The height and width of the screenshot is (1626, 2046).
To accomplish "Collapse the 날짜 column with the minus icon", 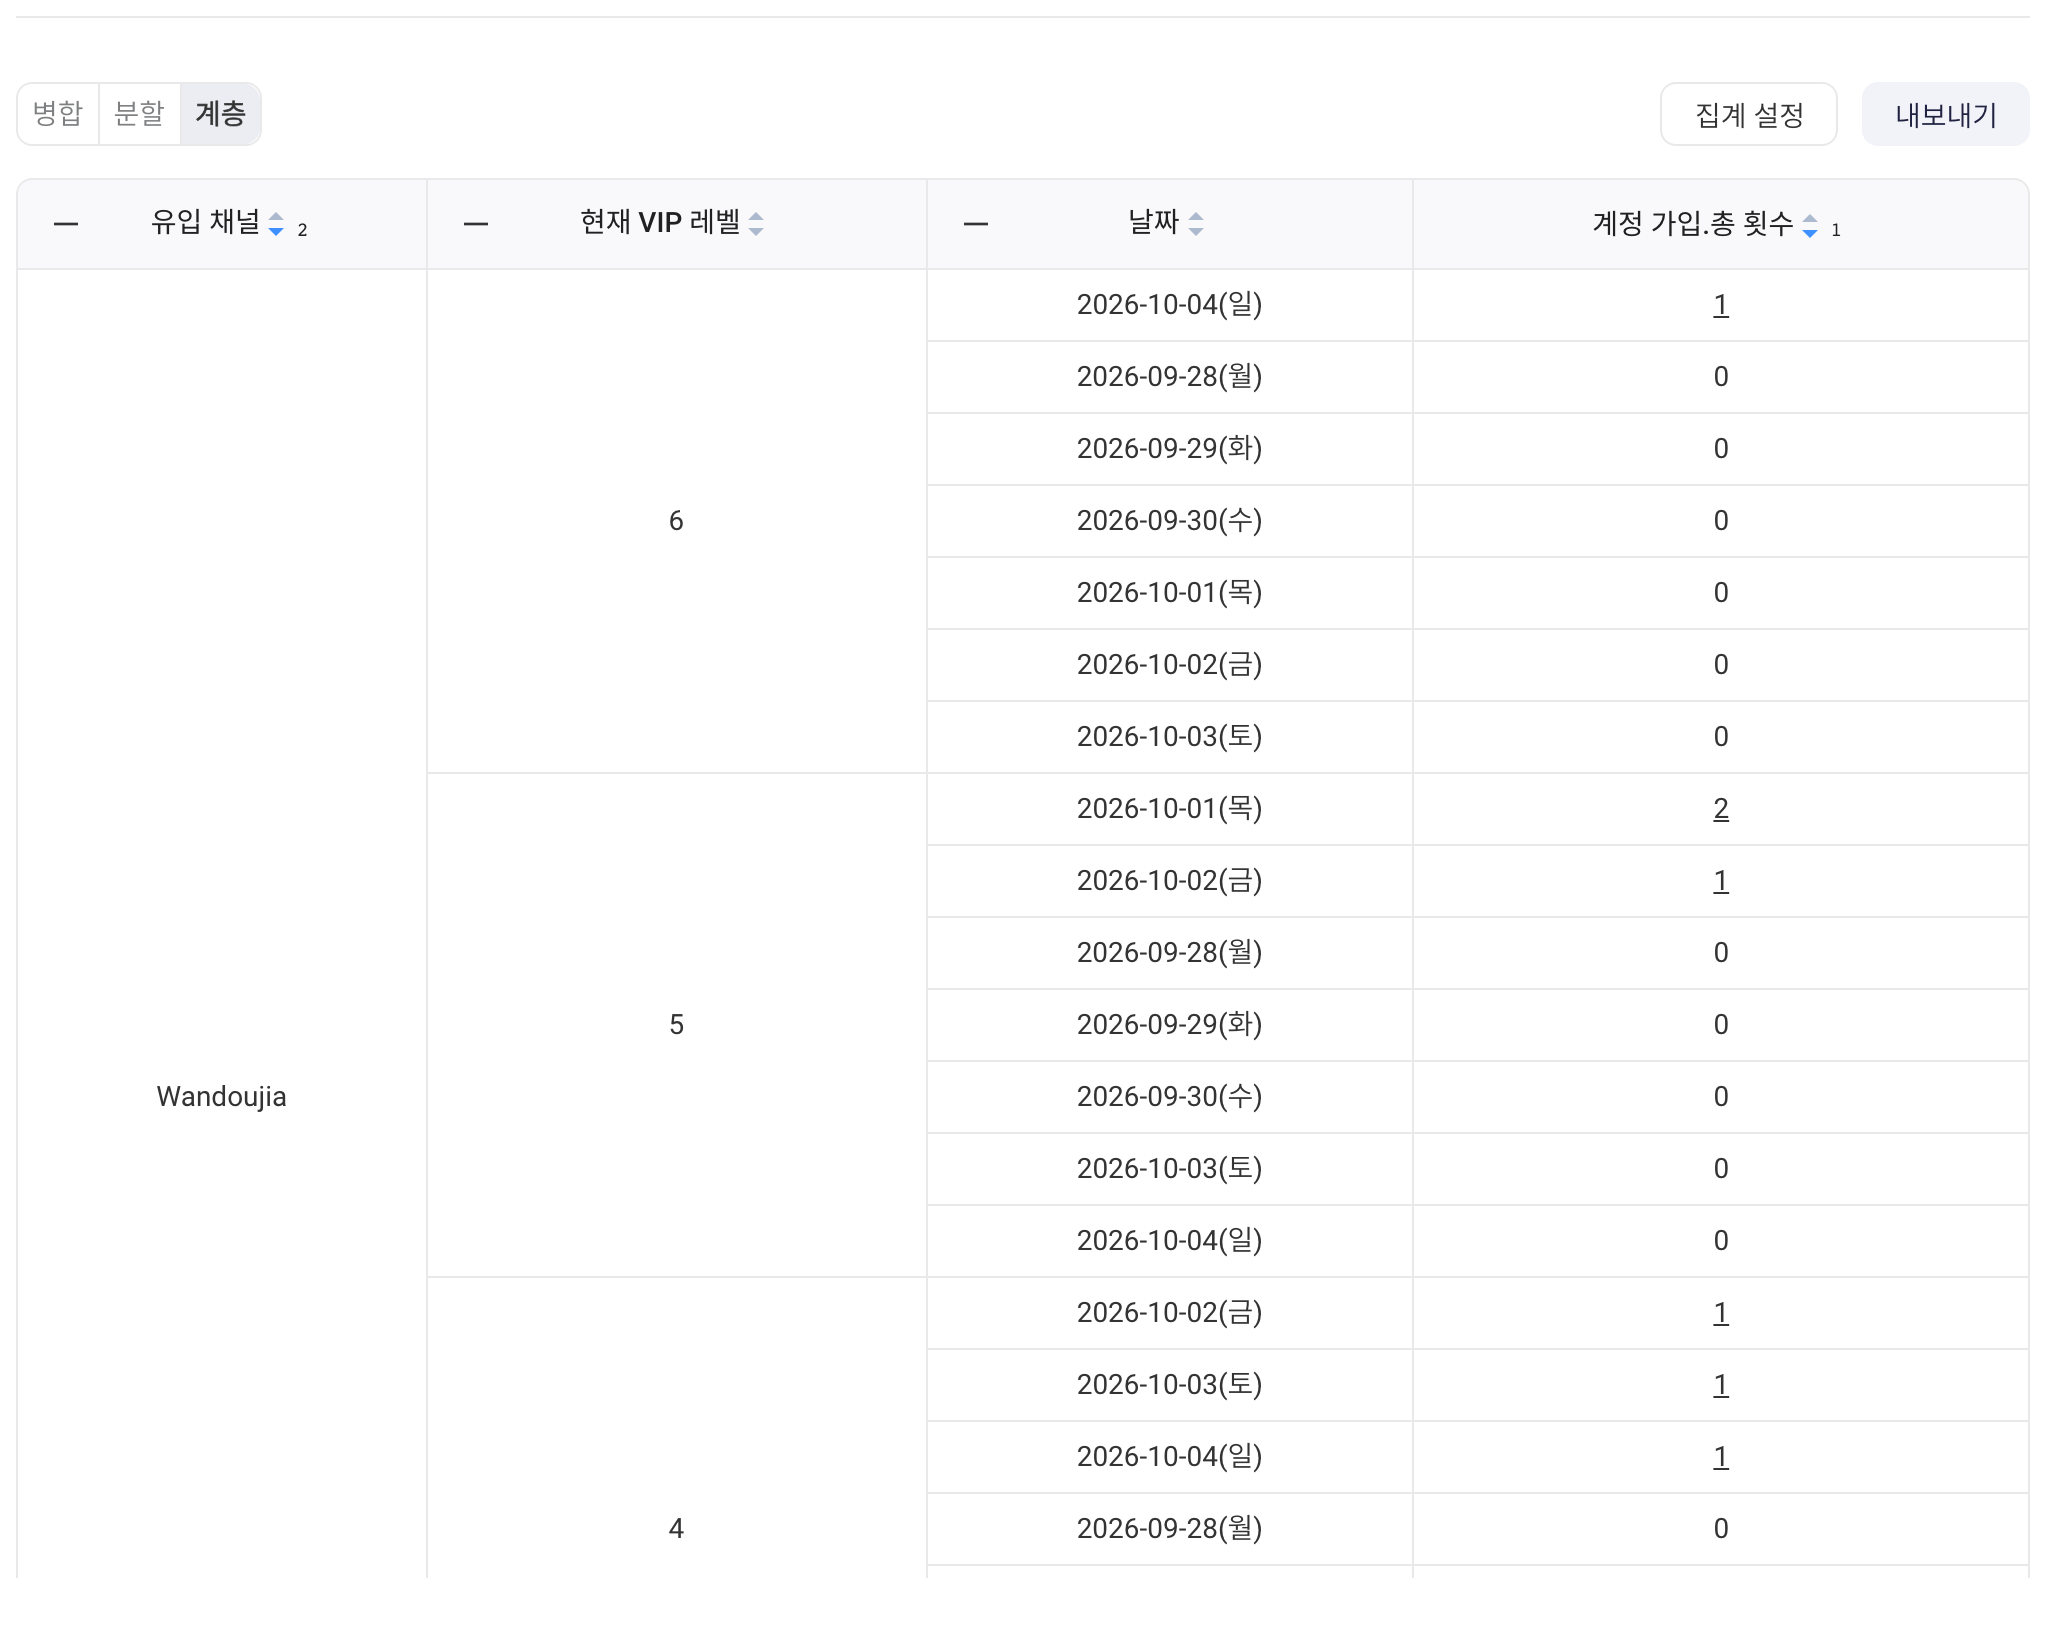I will pos(976,224).
